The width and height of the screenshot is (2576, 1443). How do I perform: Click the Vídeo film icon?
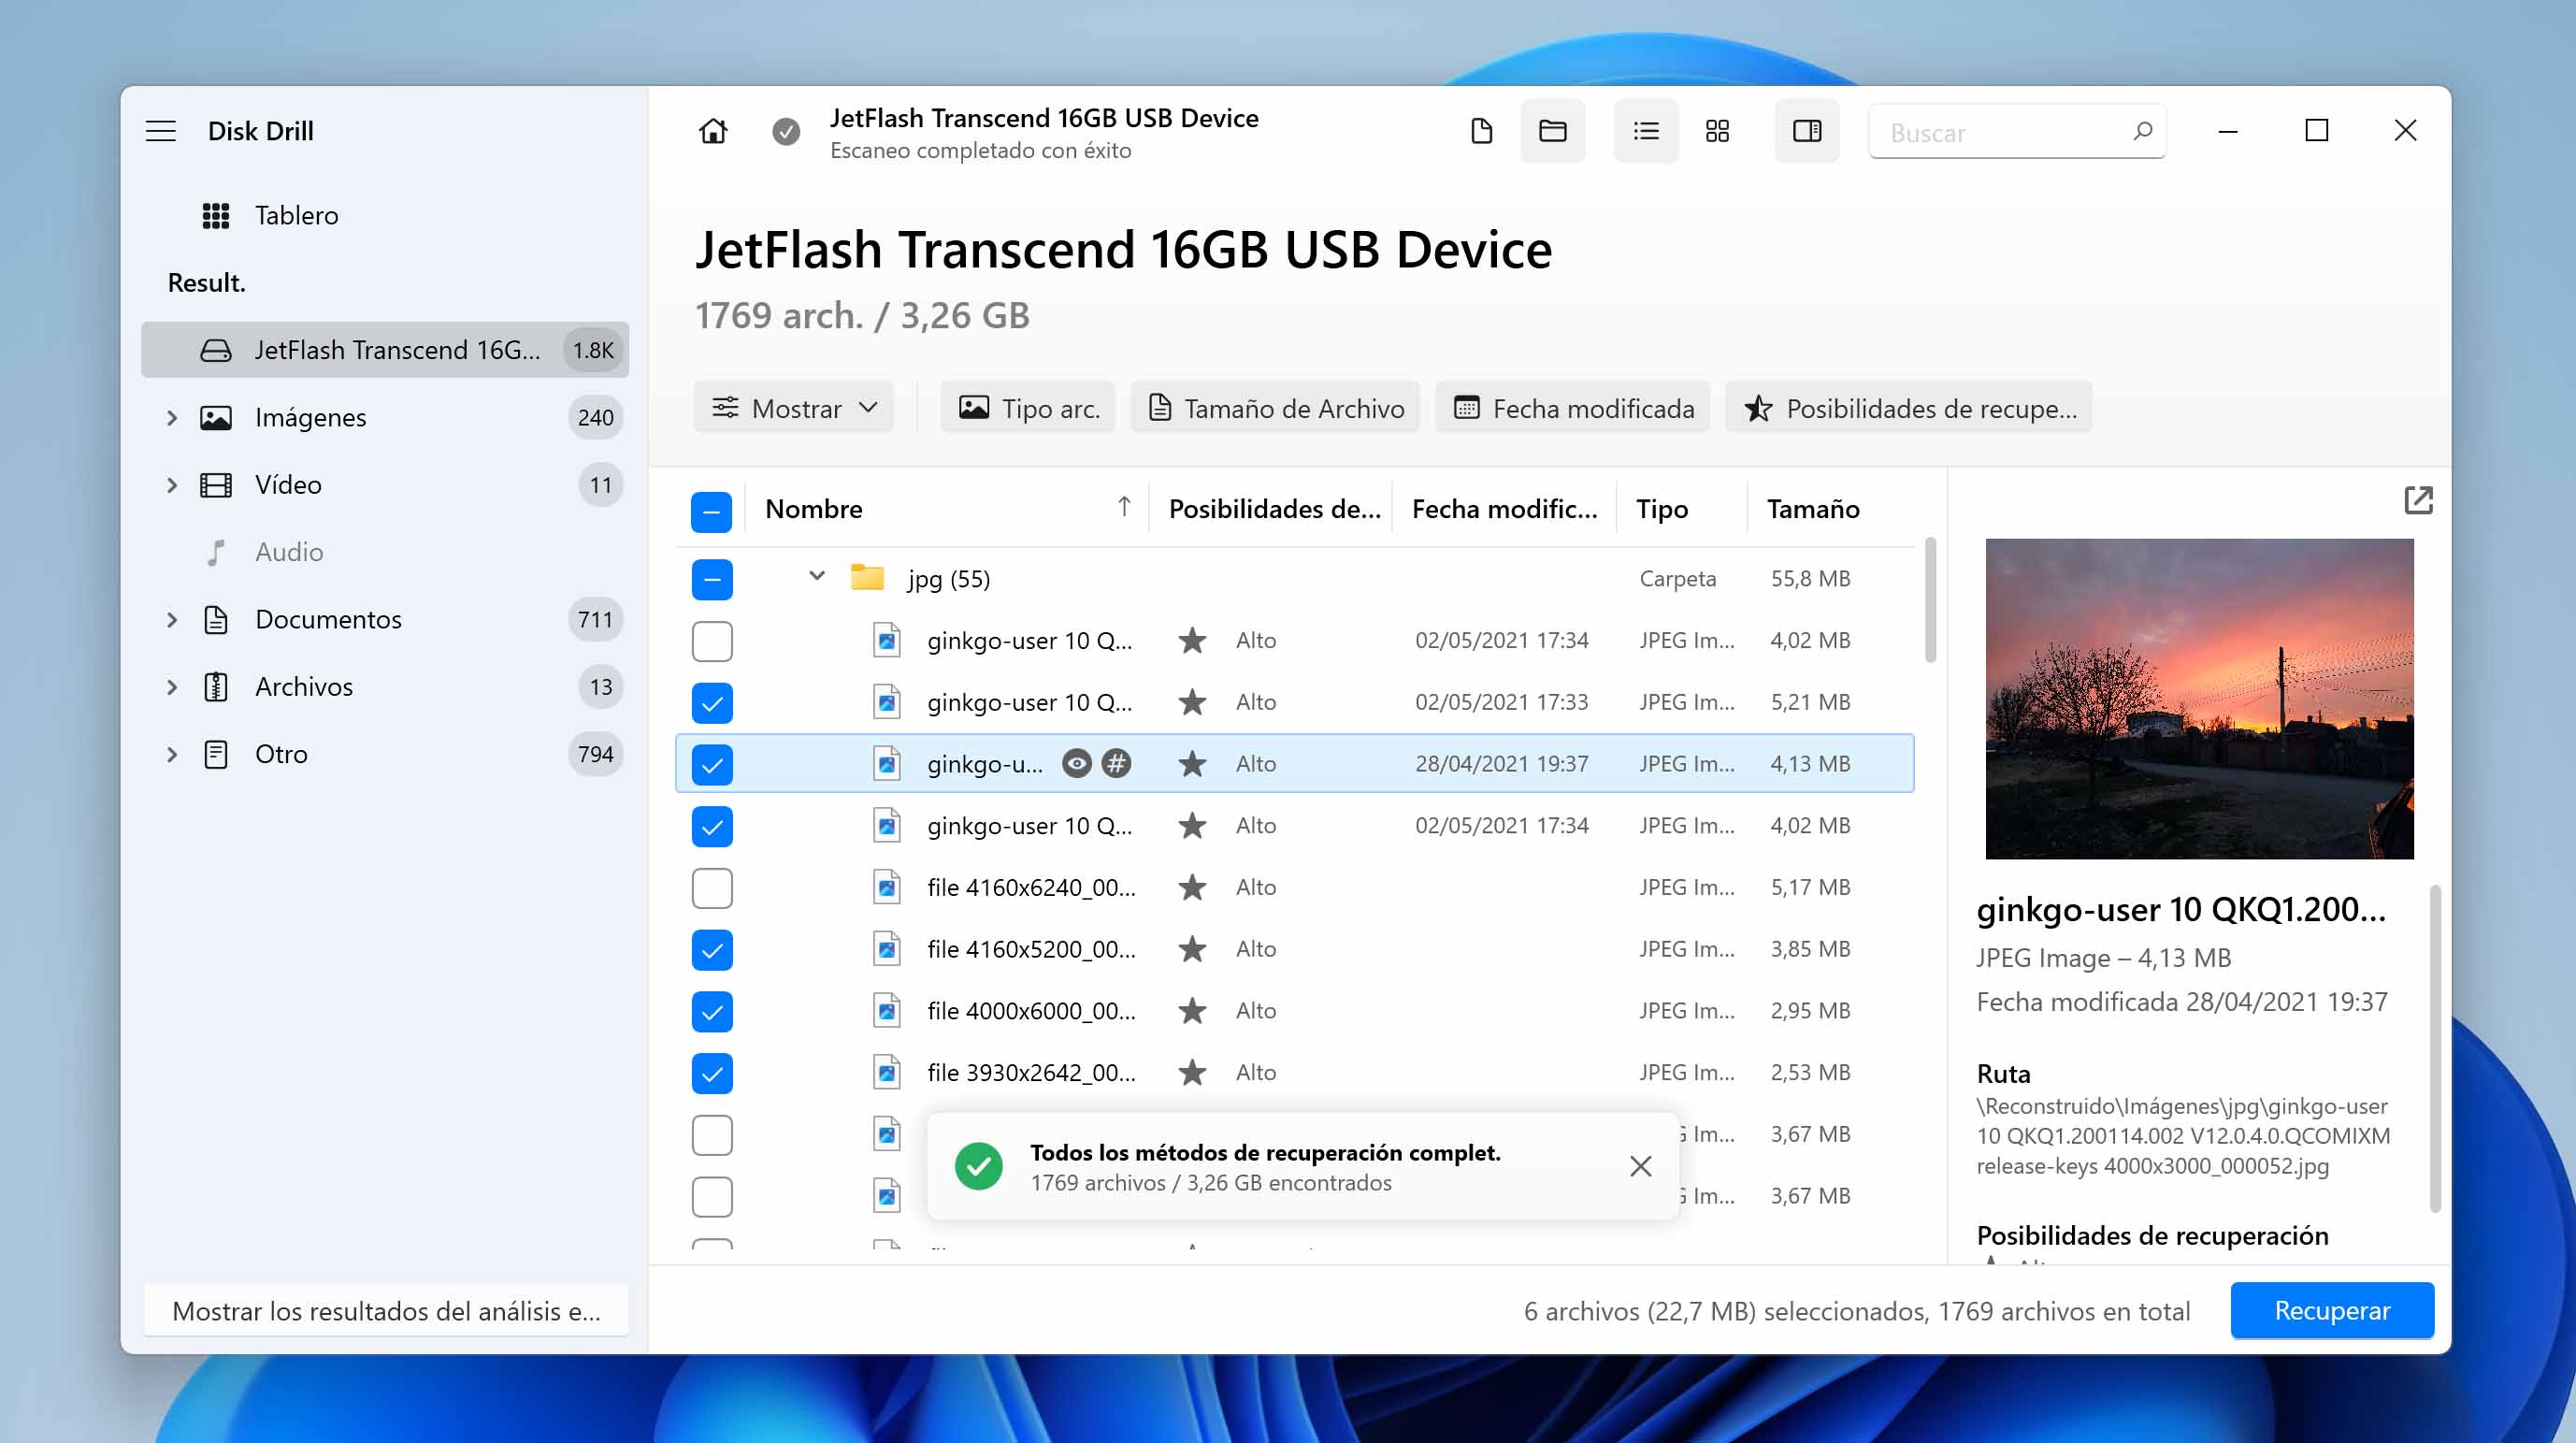[x=216, y=485]
